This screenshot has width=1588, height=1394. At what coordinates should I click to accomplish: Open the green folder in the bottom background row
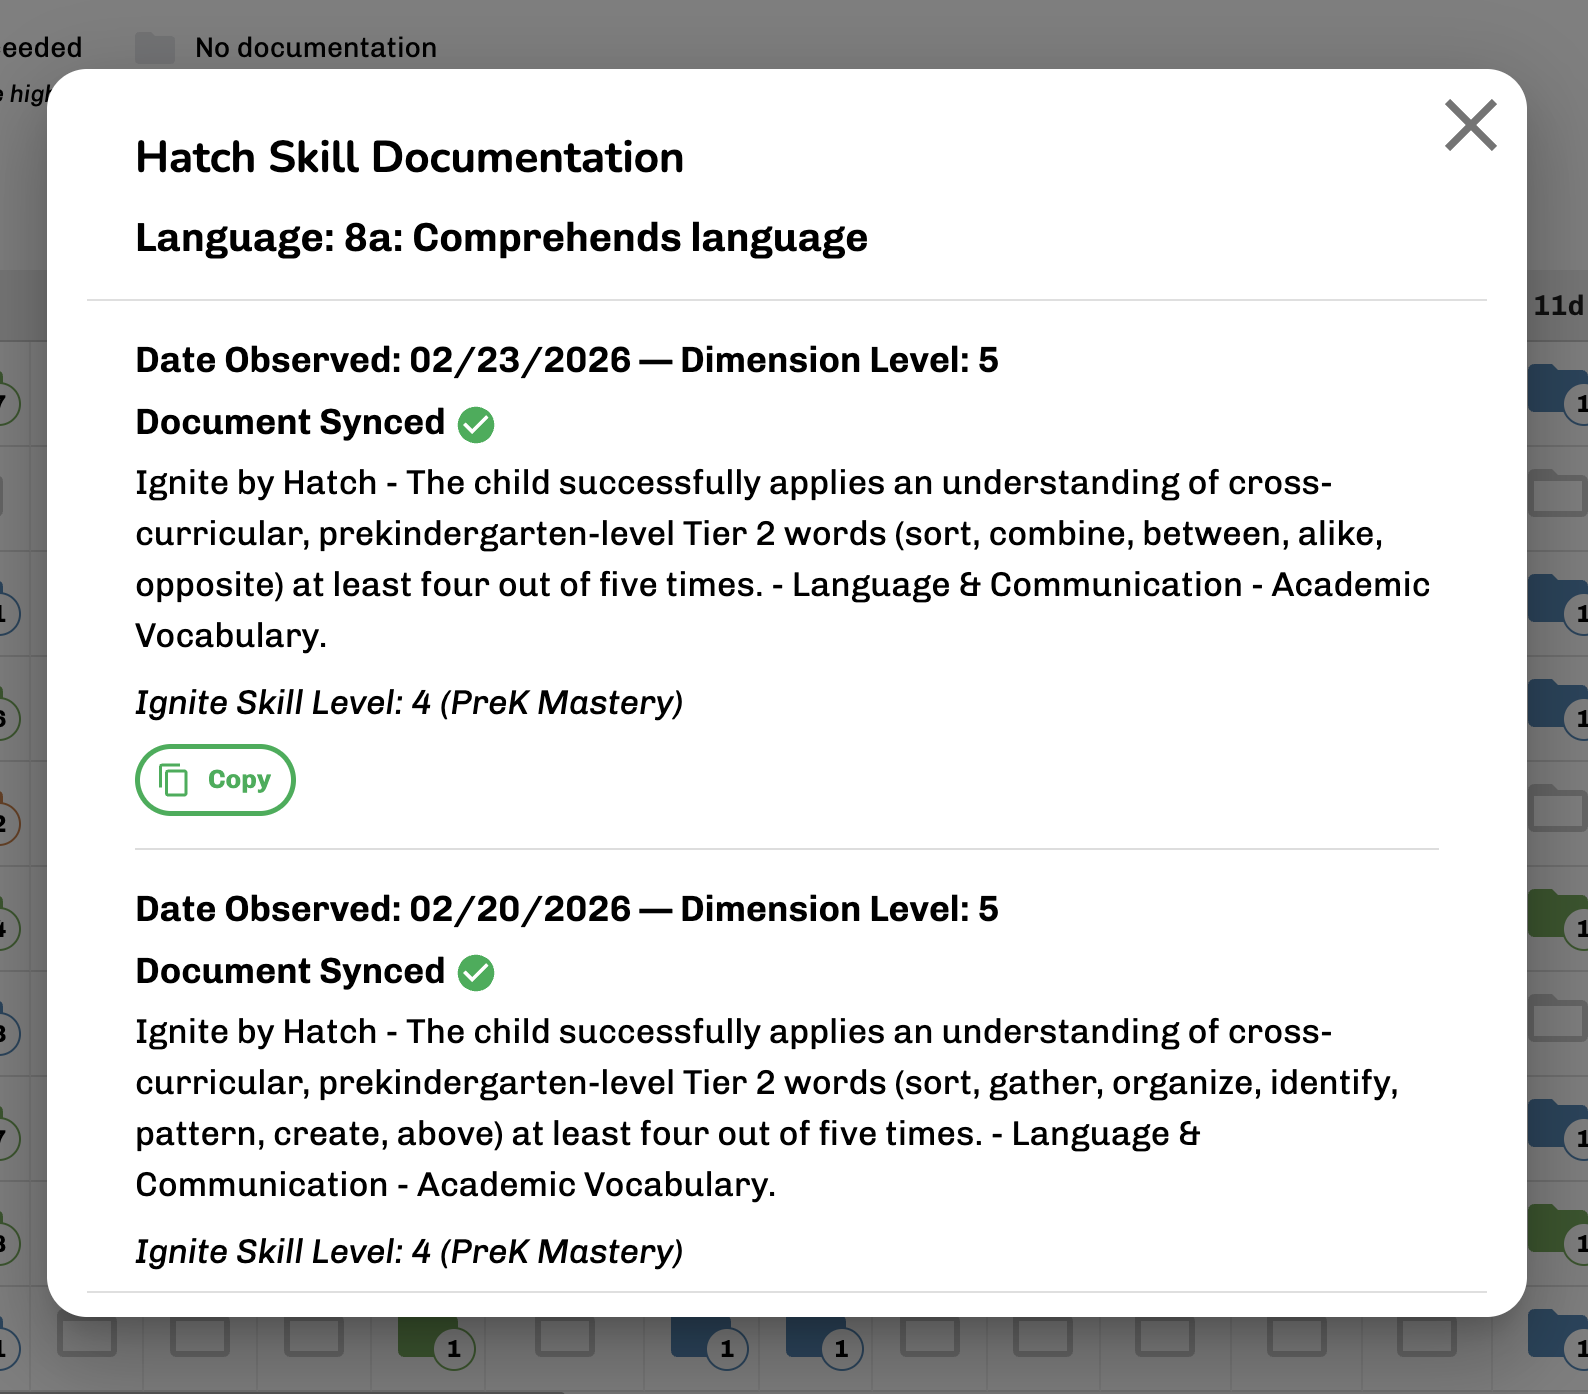428,1337
